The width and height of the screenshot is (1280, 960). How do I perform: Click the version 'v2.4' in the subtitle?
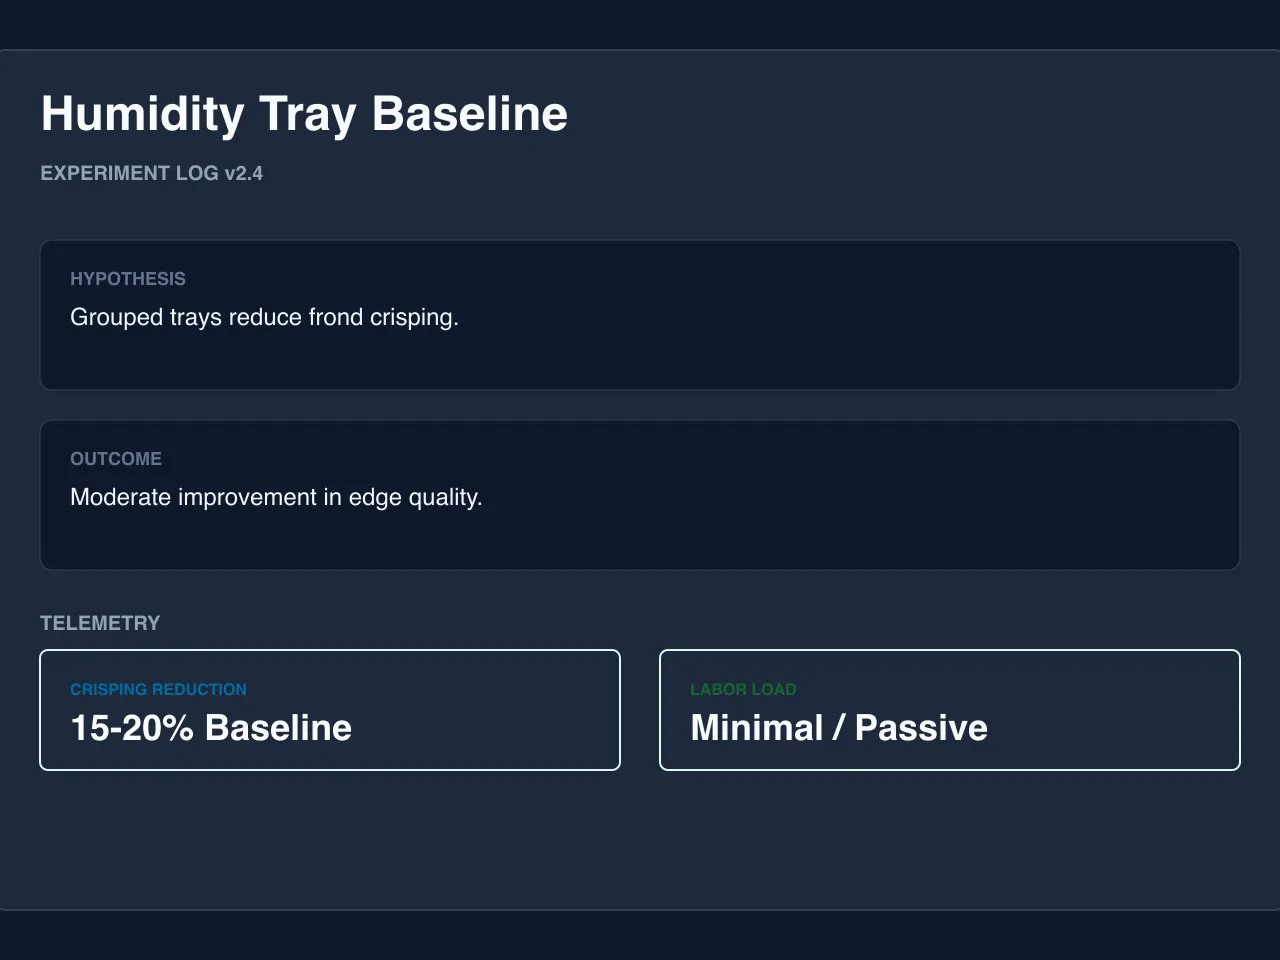click(243, 173)
